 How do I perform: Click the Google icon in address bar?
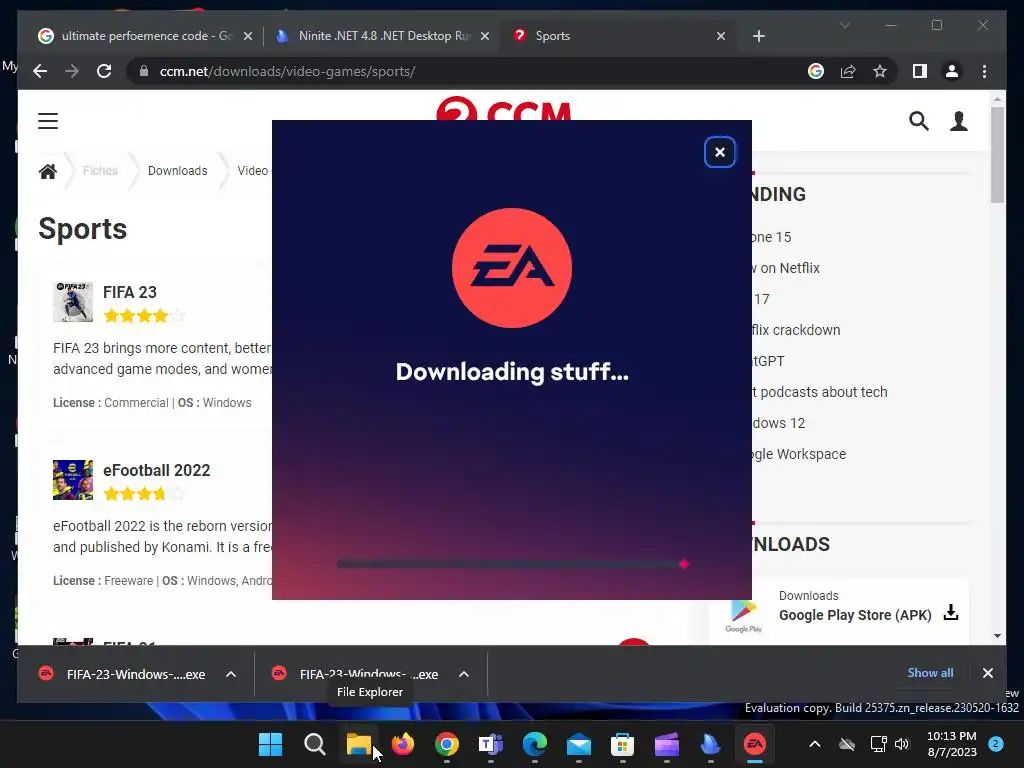click(x=816, y=71)
